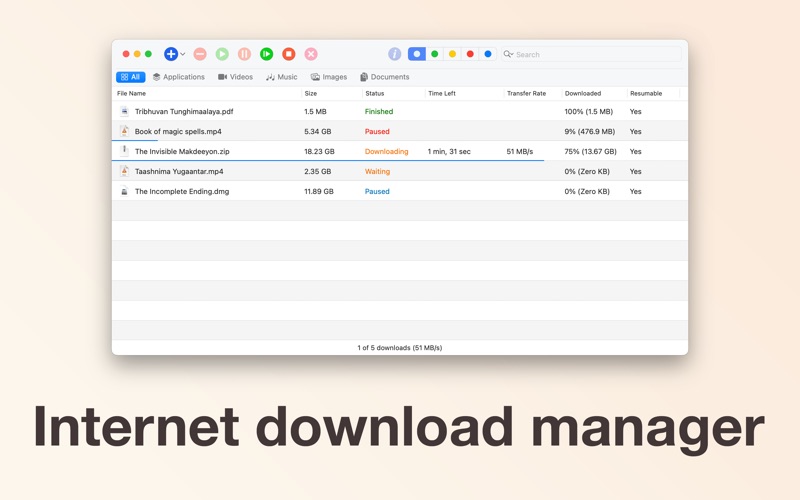
Task: Open info inspector via the i icon
Action: click(x=394, y=54)
